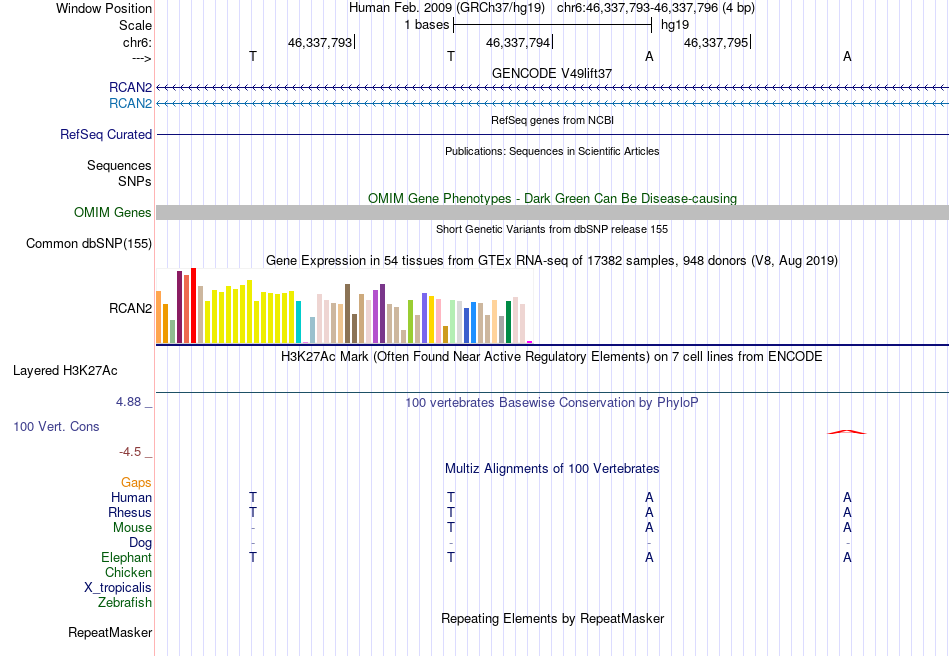Click the Chicken species row label
950x656 pixels.
(128, 572)
